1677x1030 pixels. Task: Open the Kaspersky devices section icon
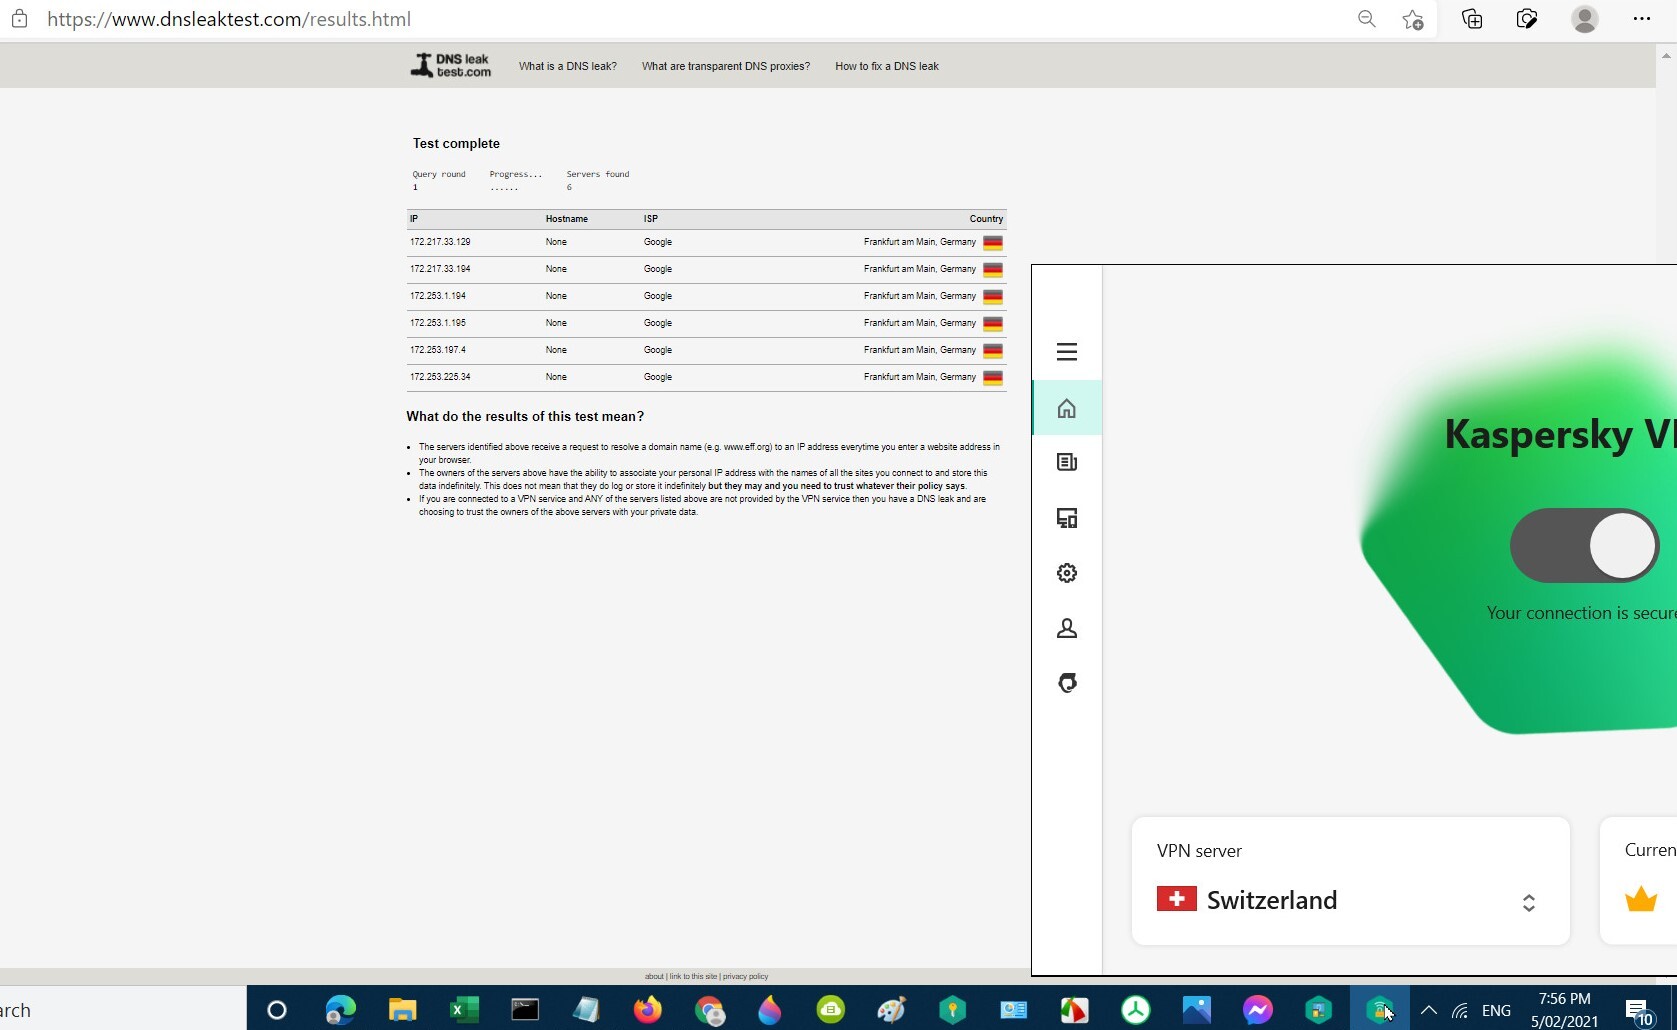(1067, 518)
